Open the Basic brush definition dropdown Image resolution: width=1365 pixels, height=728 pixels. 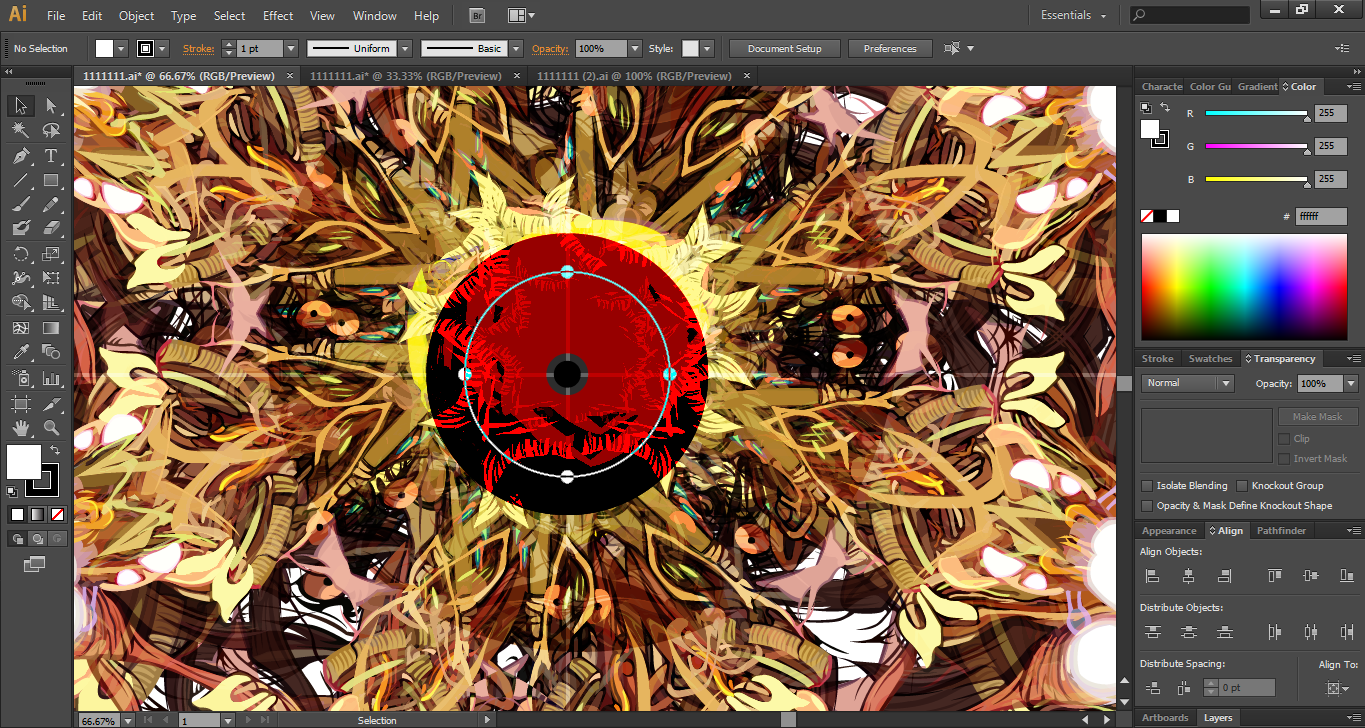[516, 48]
